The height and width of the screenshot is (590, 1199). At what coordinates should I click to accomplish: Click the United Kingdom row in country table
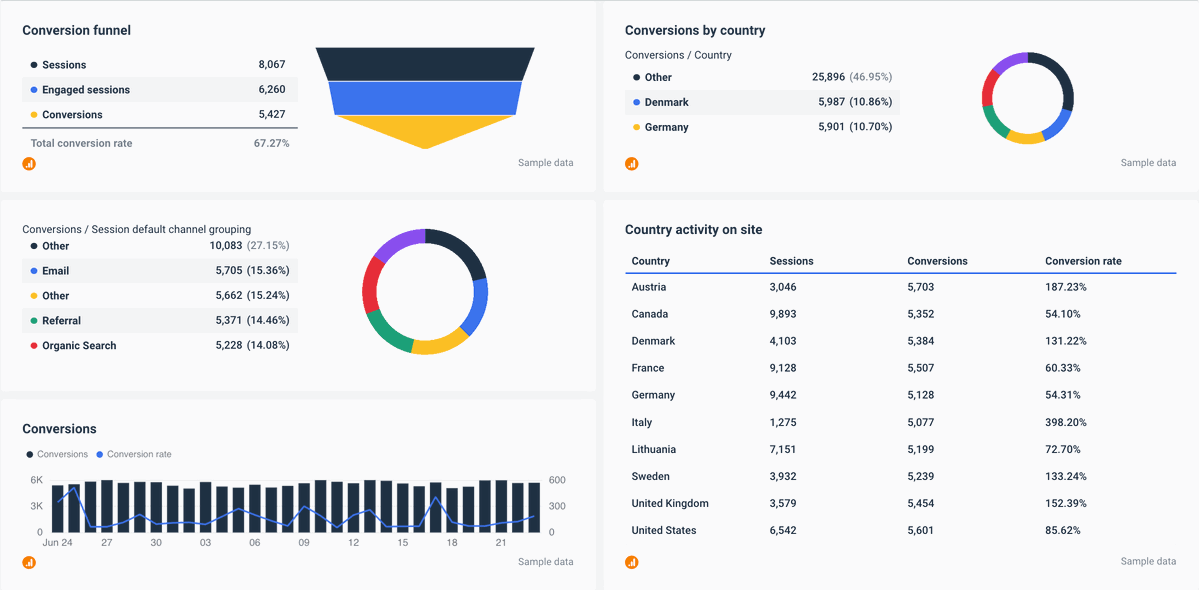[x=901, y=504]
